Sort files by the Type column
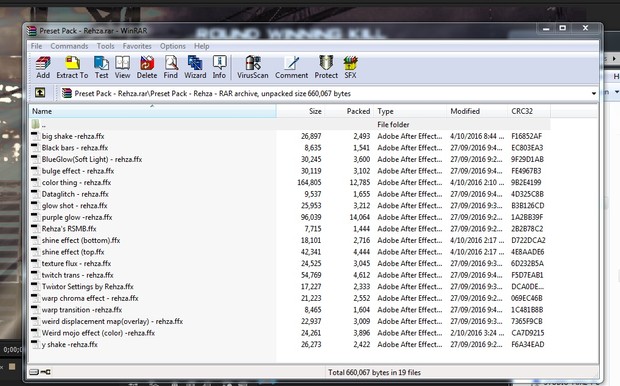The height and width of the screenshot is (386, 620). (x=410, y=111)
